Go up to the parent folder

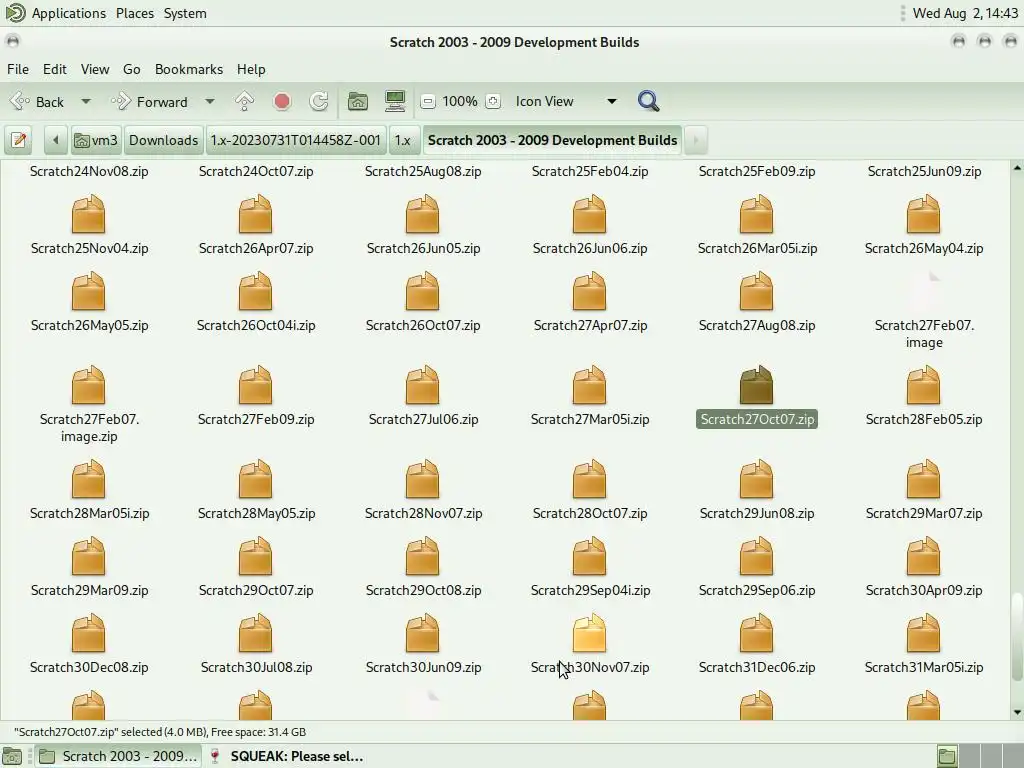point(244,101)
